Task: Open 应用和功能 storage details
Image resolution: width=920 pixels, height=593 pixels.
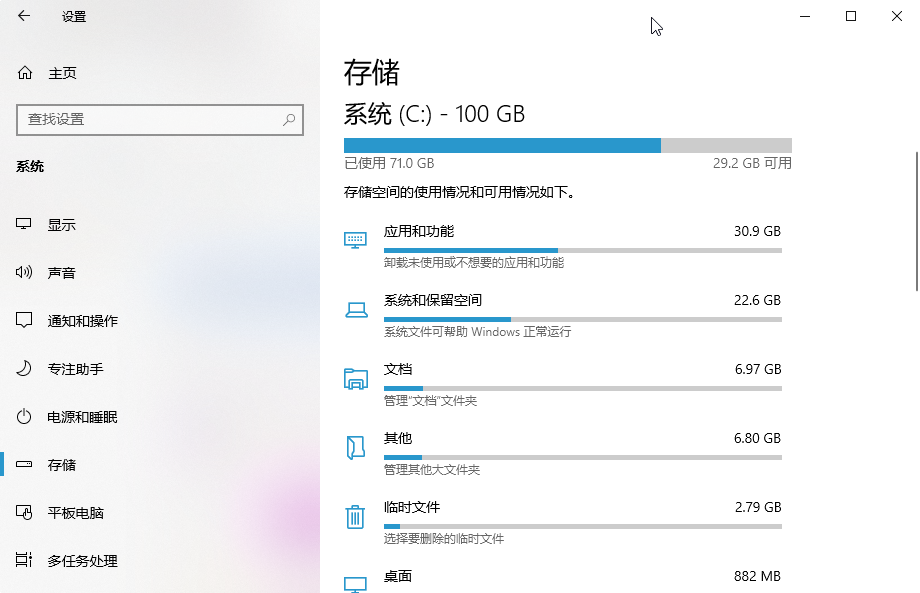Action: (563, 246)
